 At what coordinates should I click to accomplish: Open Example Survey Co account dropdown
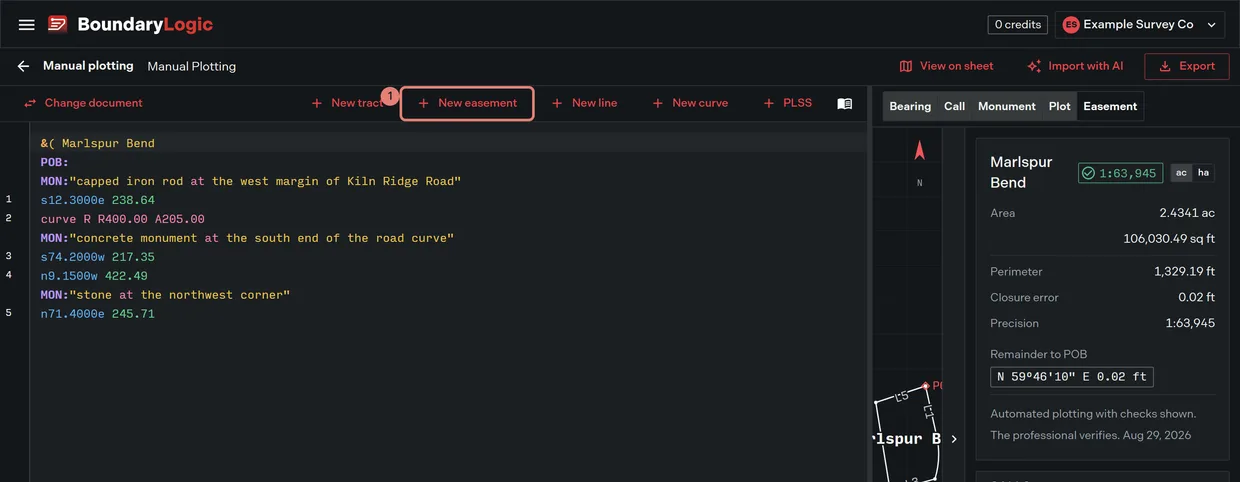click(x=1140, y=24)
